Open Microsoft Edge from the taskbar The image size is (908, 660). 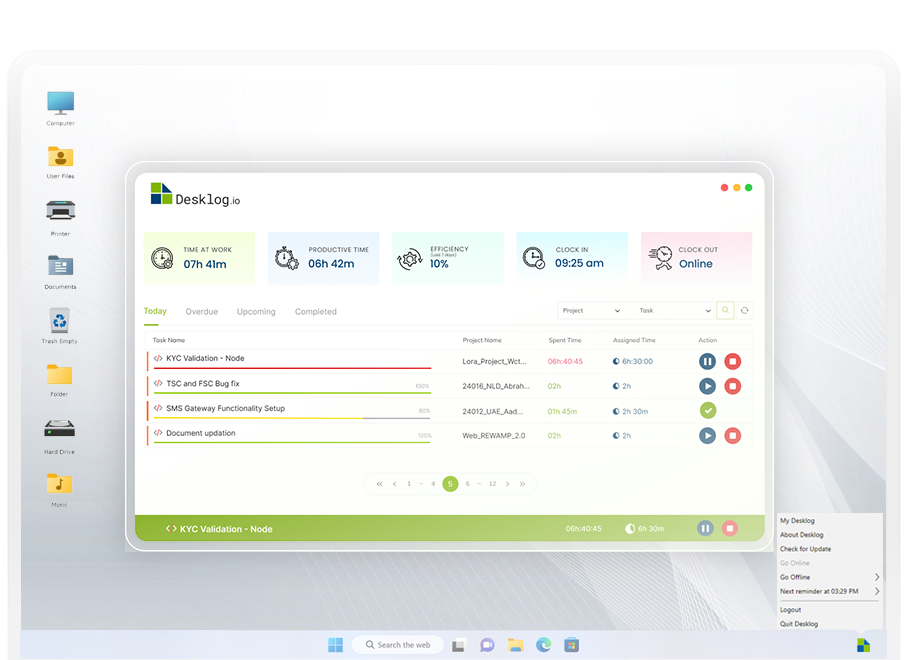coord(543,645)
